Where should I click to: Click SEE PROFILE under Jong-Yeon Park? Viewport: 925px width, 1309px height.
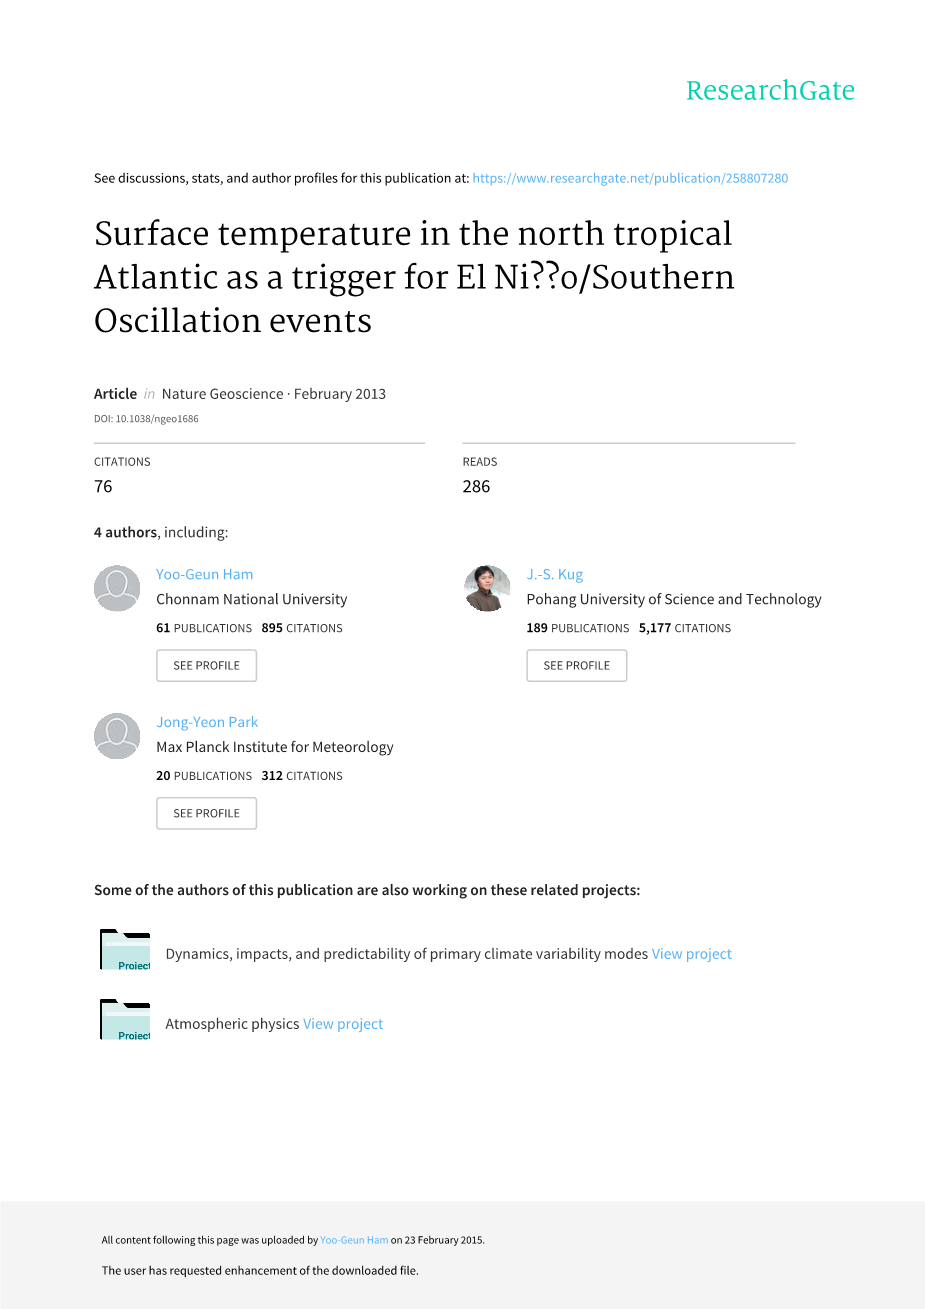point(206,814)
